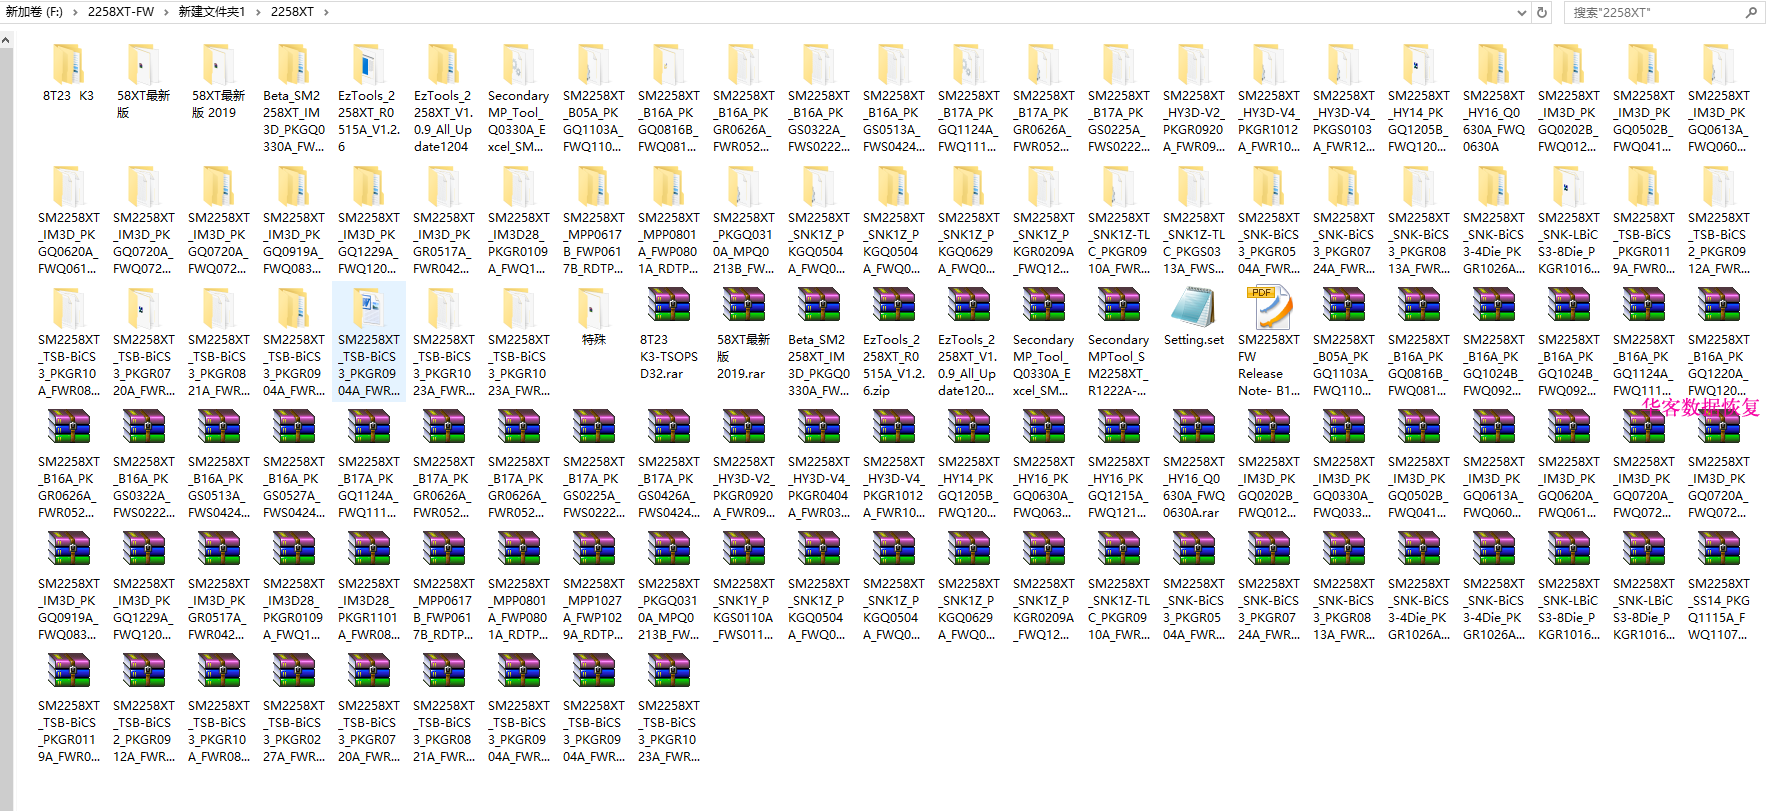Click the refresh button beside the address bar
Screen dimensions: 1767x811
click(x=1542, y=12)
